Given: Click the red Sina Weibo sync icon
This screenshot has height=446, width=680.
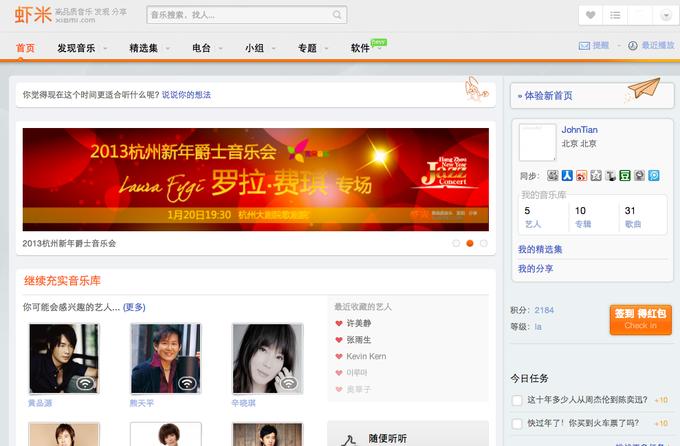Looking at the screenshot, I should click(x=582, y=175).
